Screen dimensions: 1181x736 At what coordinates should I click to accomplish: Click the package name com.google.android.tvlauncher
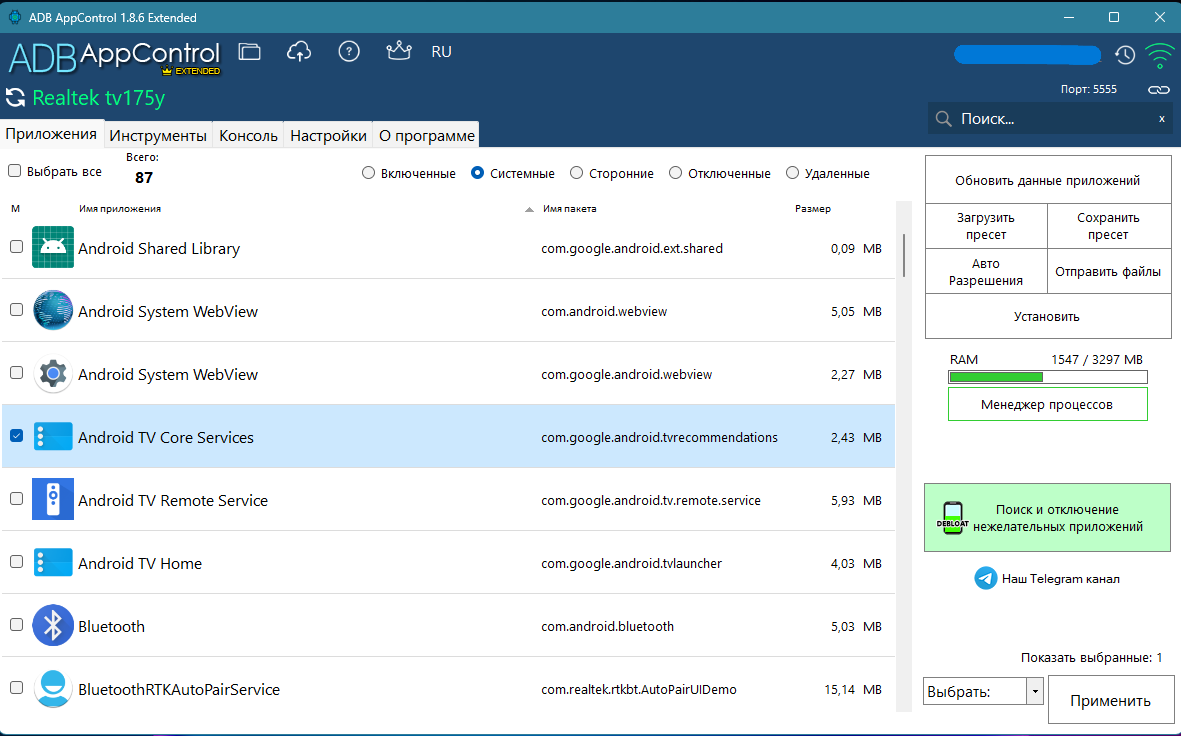(x=631, y=563)
